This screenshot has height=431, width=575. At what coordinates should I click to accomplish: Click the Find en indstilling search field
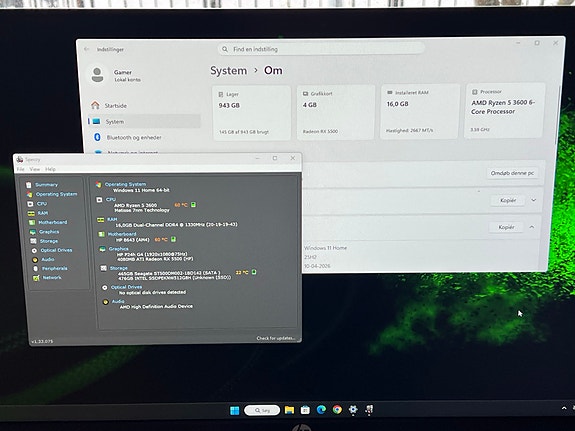[x=322, y=49]
